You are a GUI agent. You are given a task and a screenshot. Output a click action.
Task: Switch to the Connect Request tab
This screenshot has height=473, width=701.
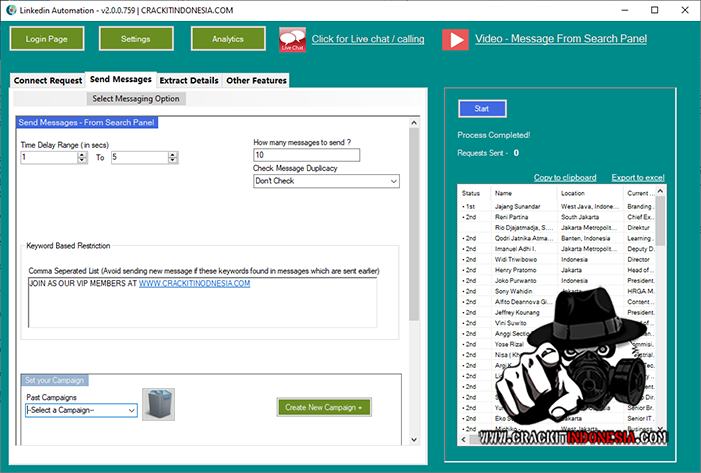pyautogui.click(x=47, y=80)
